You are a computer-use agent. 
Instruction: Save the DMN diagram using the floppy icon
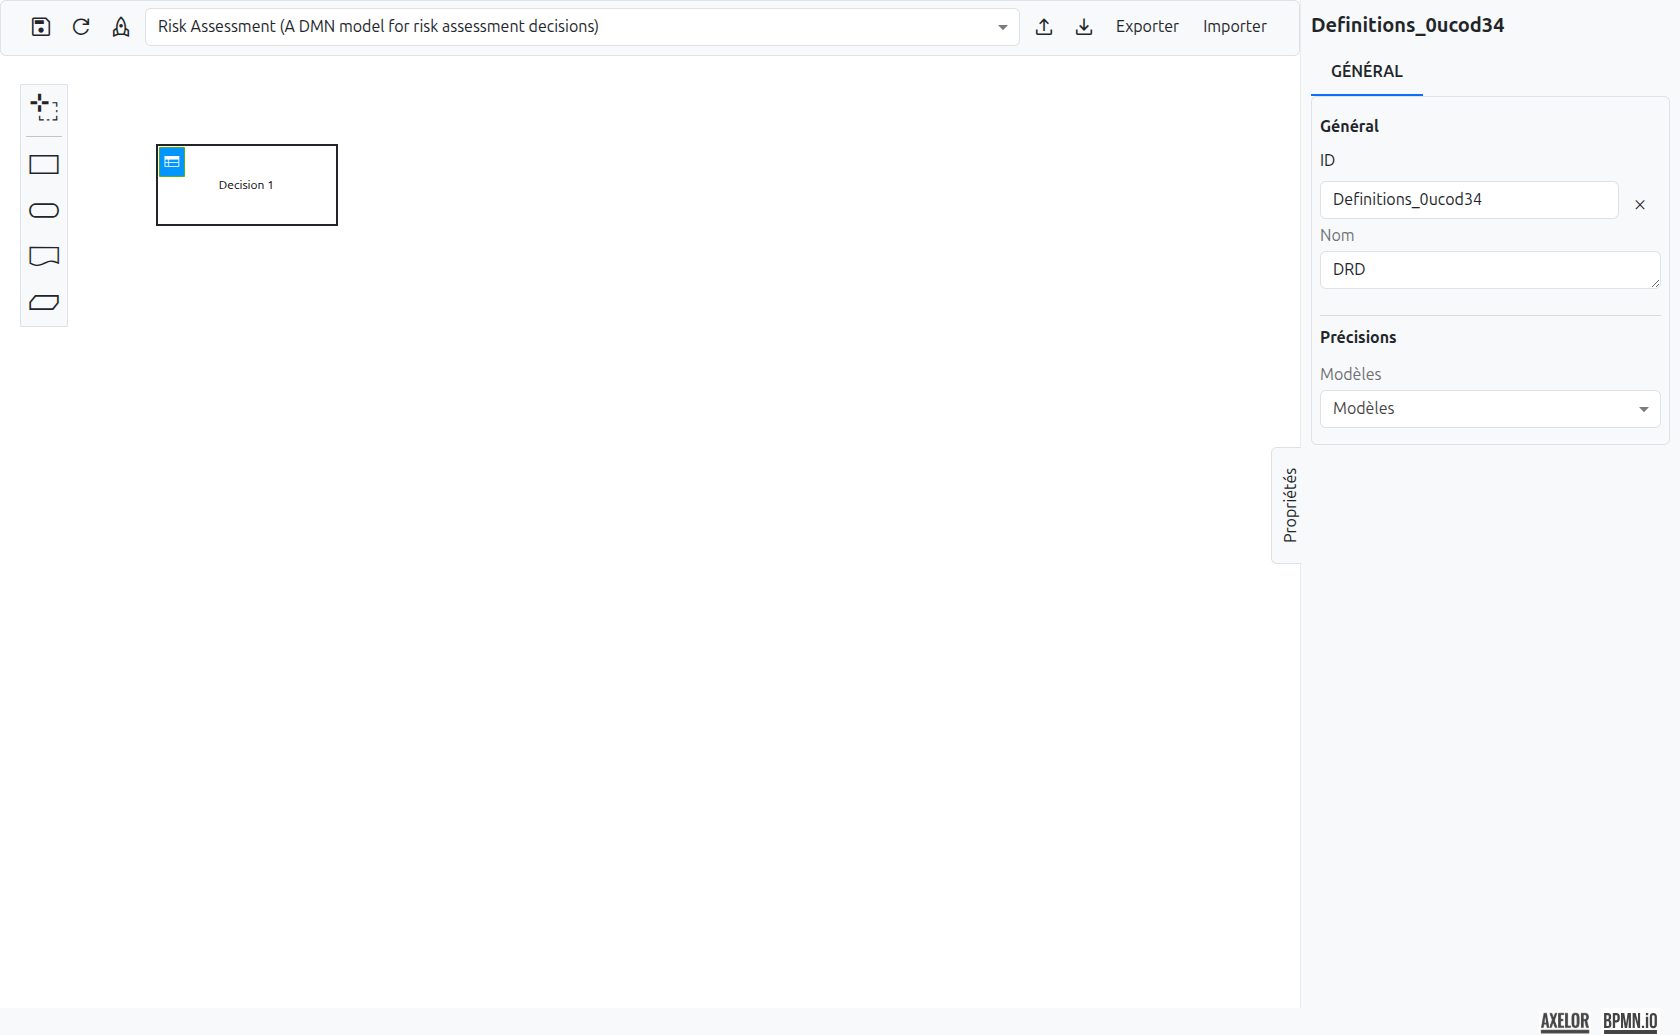tap(40, 27)
